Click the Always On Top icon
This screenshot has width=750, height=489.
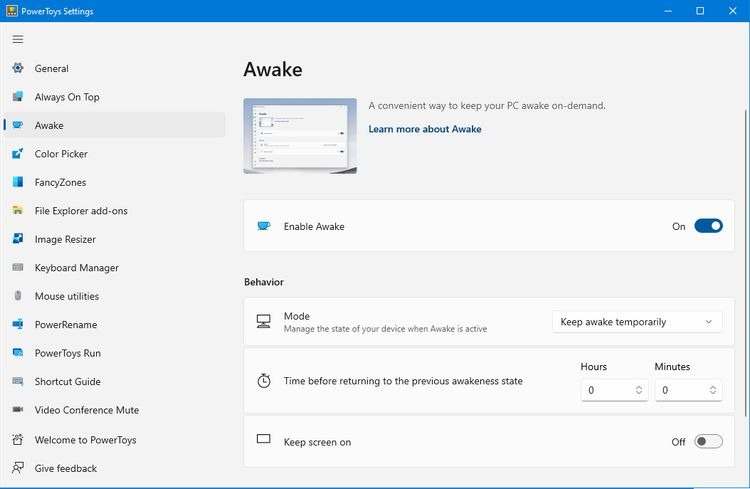click(x=18, y=97)
